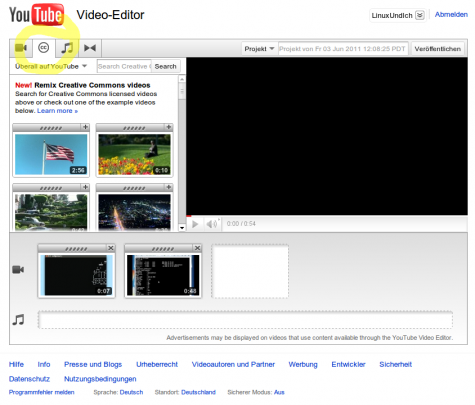Open the Projekt dropdown menu
This screenshot has height=405, width=475.
[259, 49]
